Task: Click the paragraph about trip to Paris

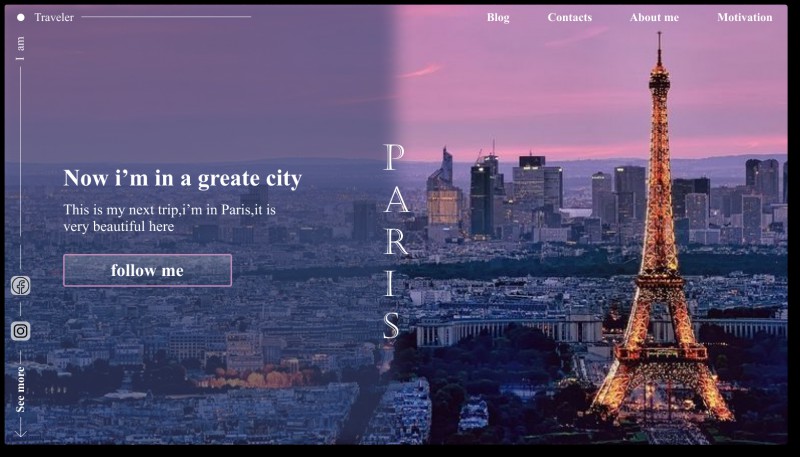Action: click(x=169, y=218)
